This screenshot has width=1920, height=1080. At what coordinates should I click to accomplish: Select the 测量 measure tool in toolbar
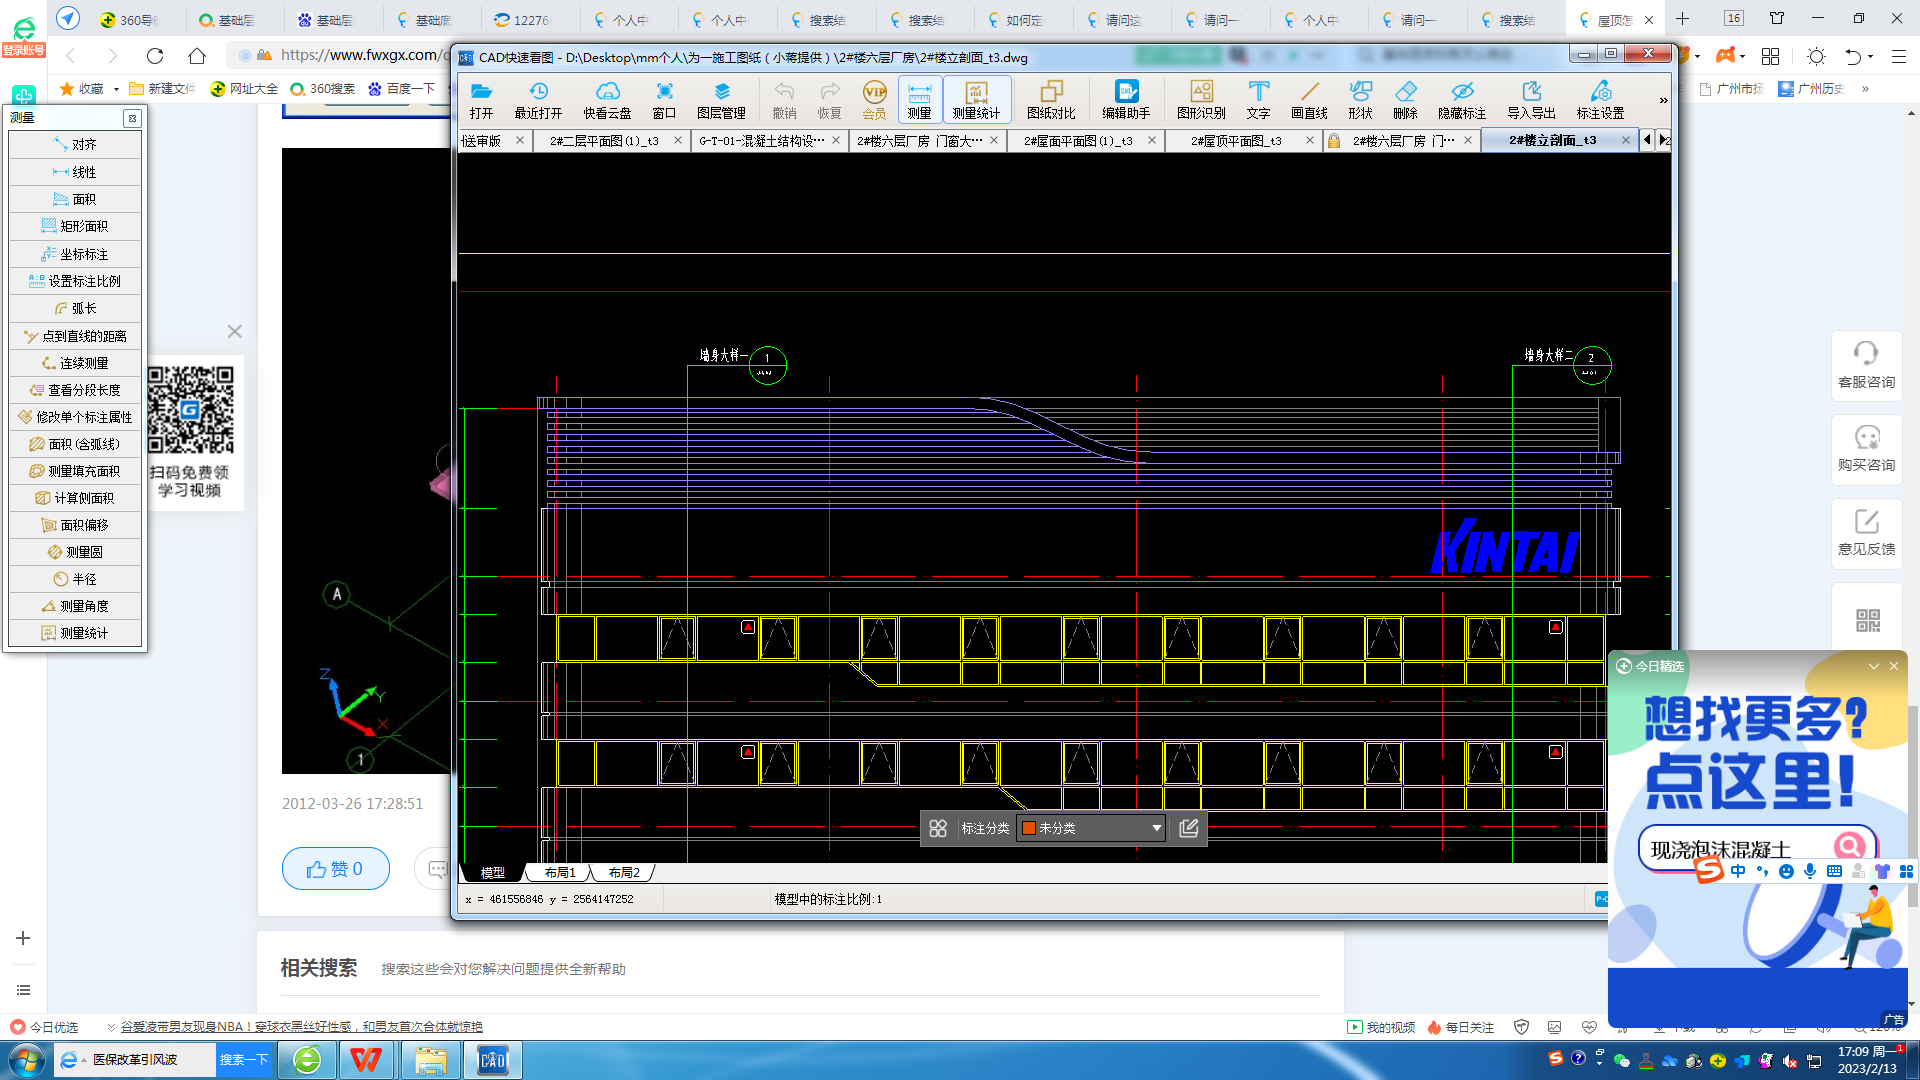(x=919, y=100)
